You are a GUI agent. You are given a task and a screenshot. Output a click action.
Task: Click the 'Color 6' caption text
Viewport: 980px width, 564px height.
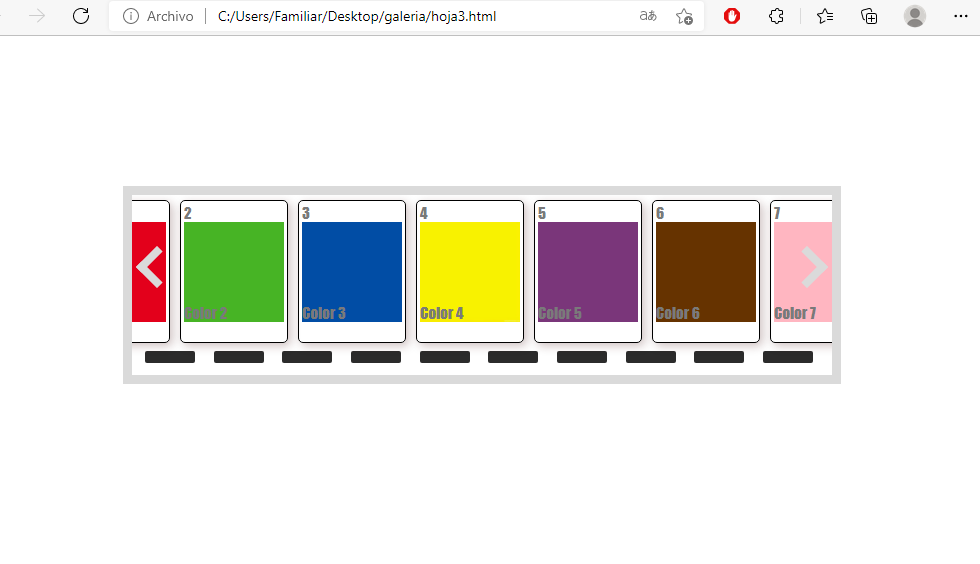pos(678,313)
